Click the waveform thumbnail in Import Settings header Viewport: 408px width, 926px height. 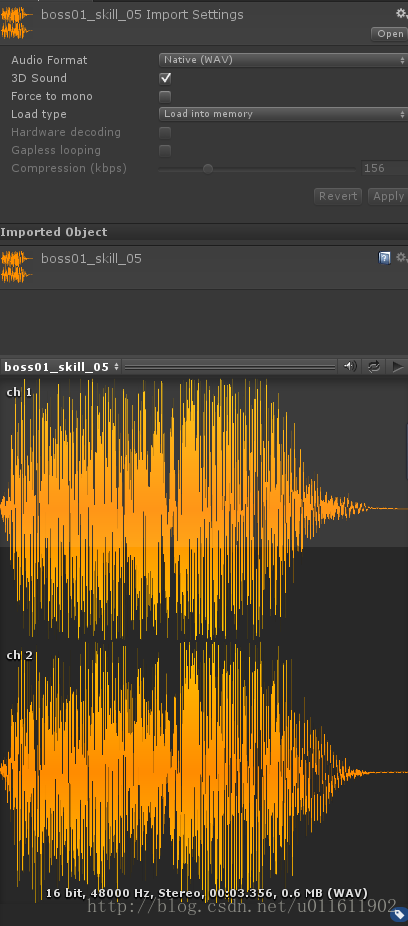point(17,23)
